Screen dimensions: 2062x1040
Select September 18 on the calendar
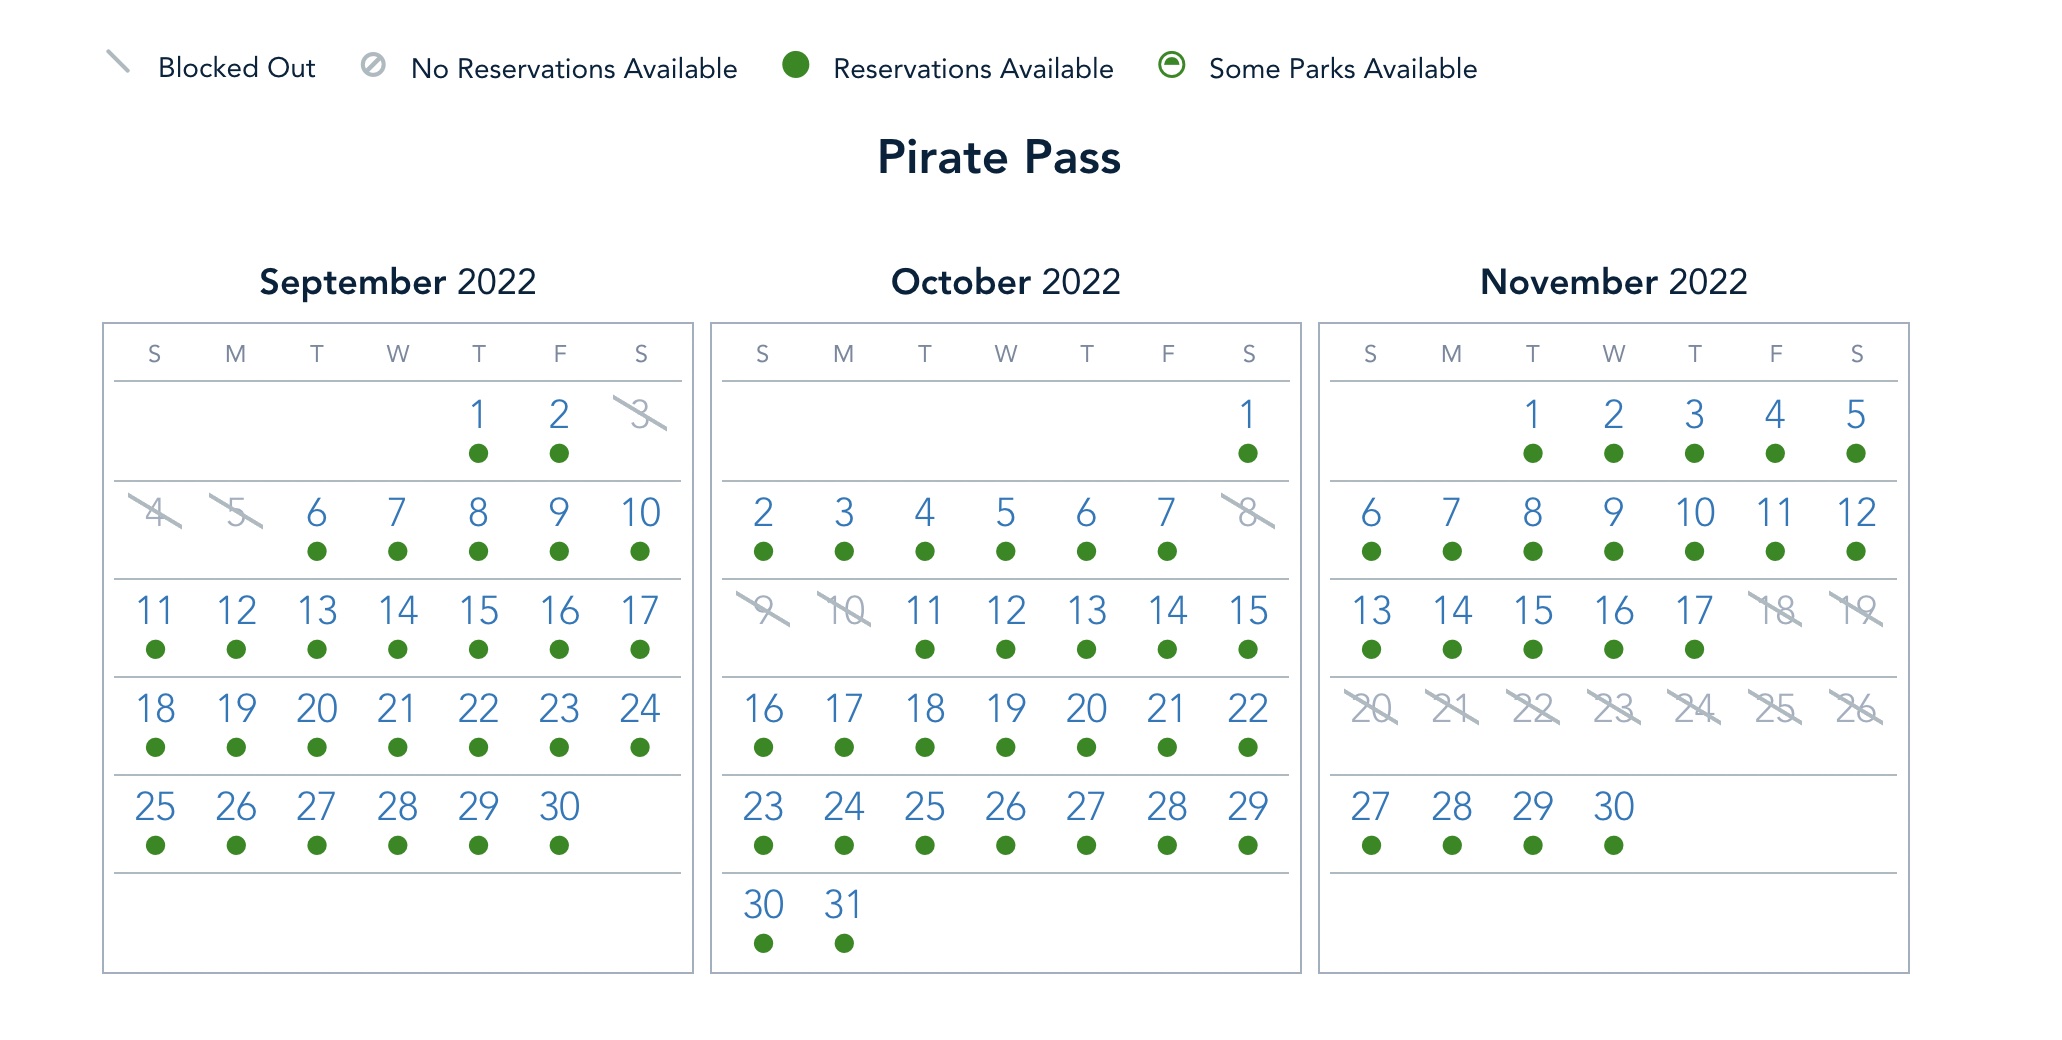155,709
